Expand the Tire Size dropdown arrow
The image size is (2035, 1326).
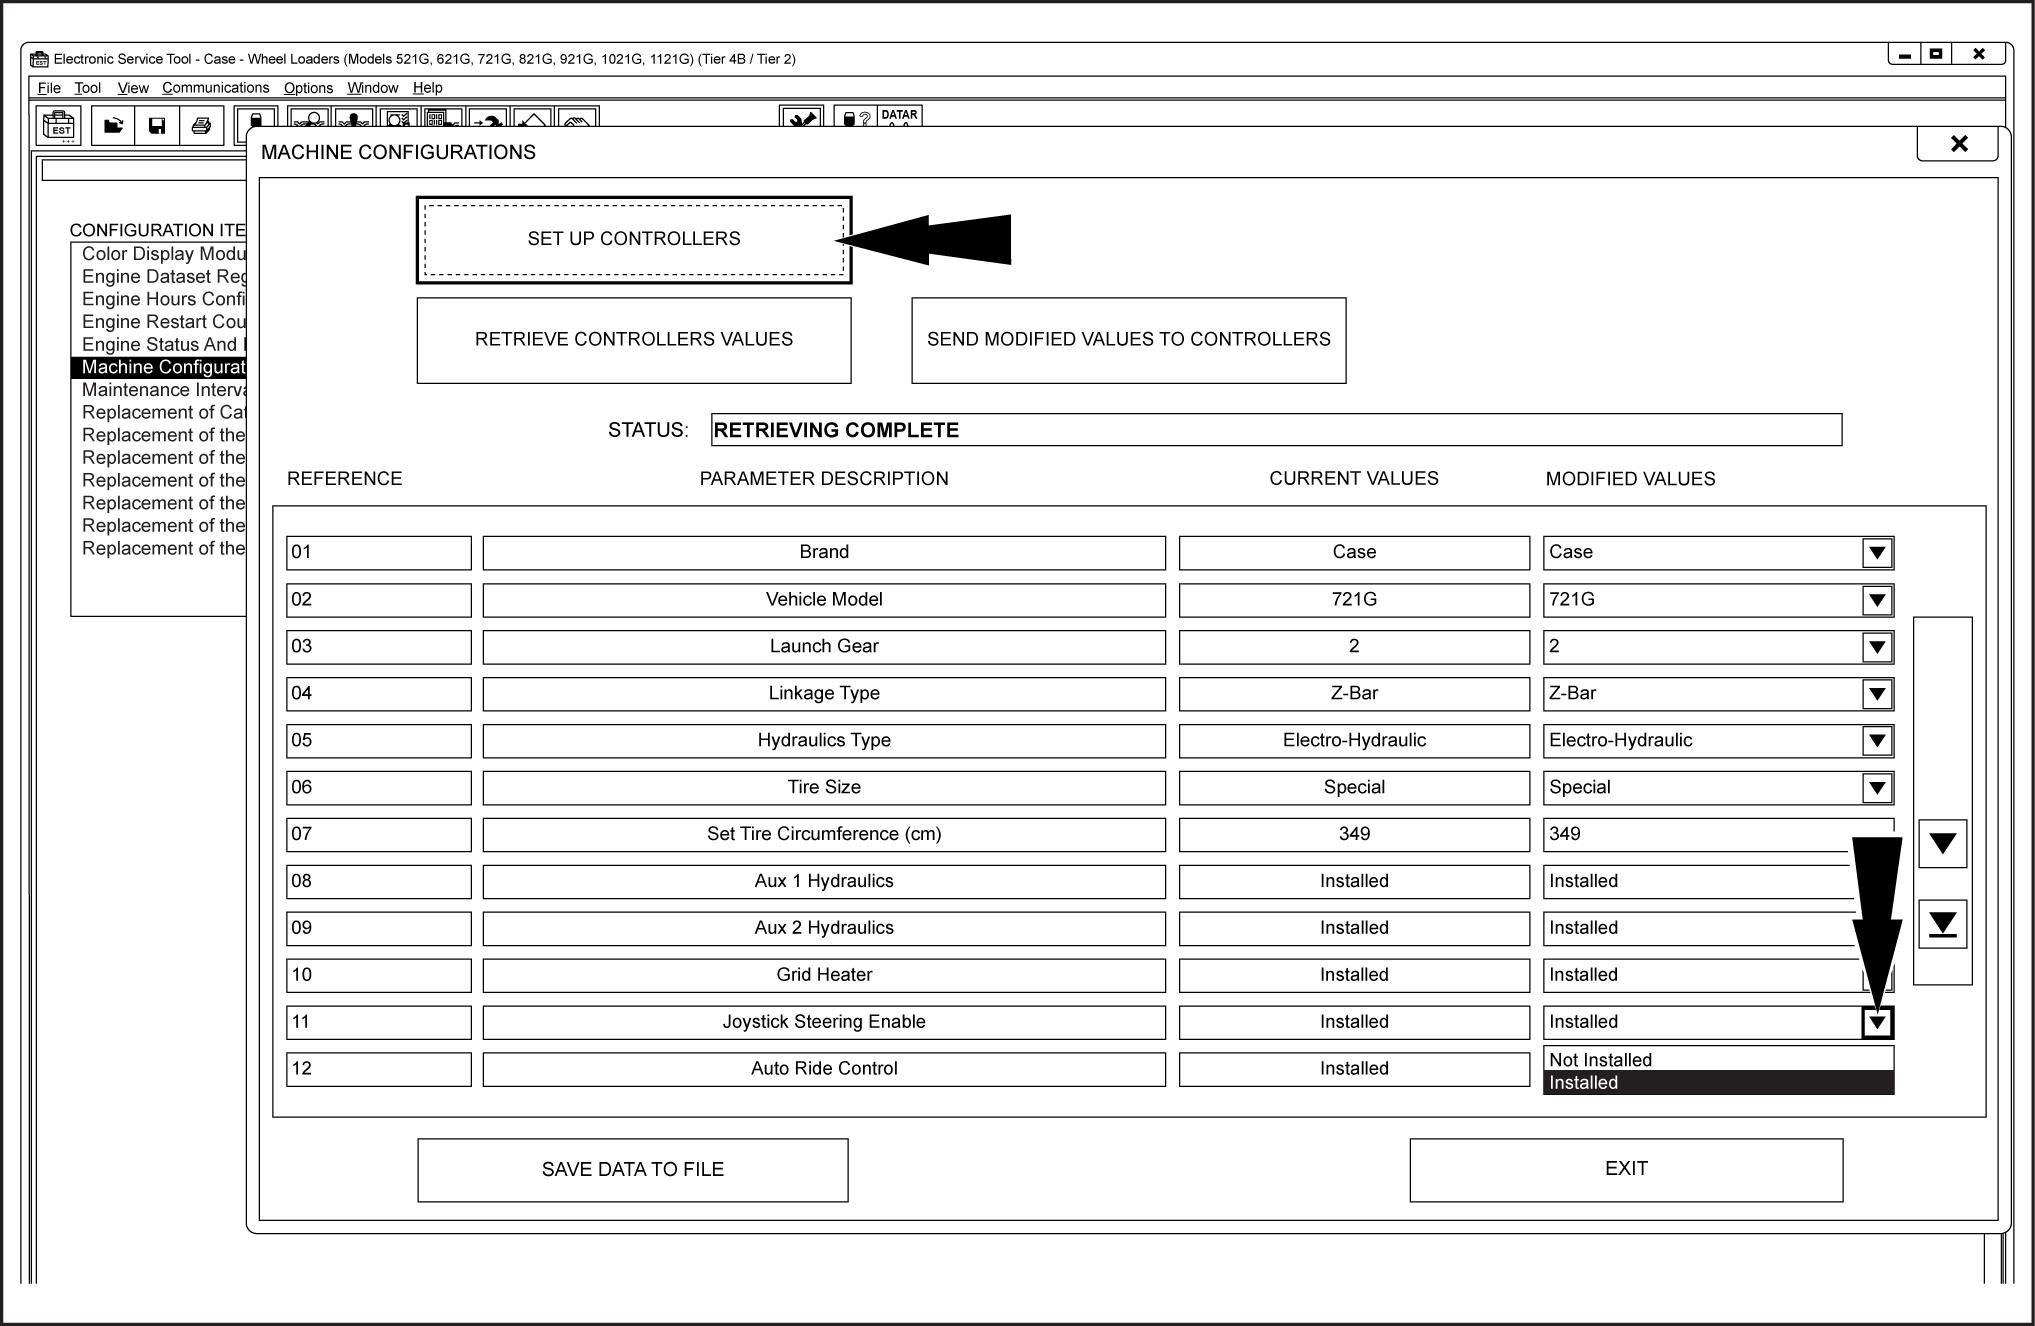(1877, 788)
